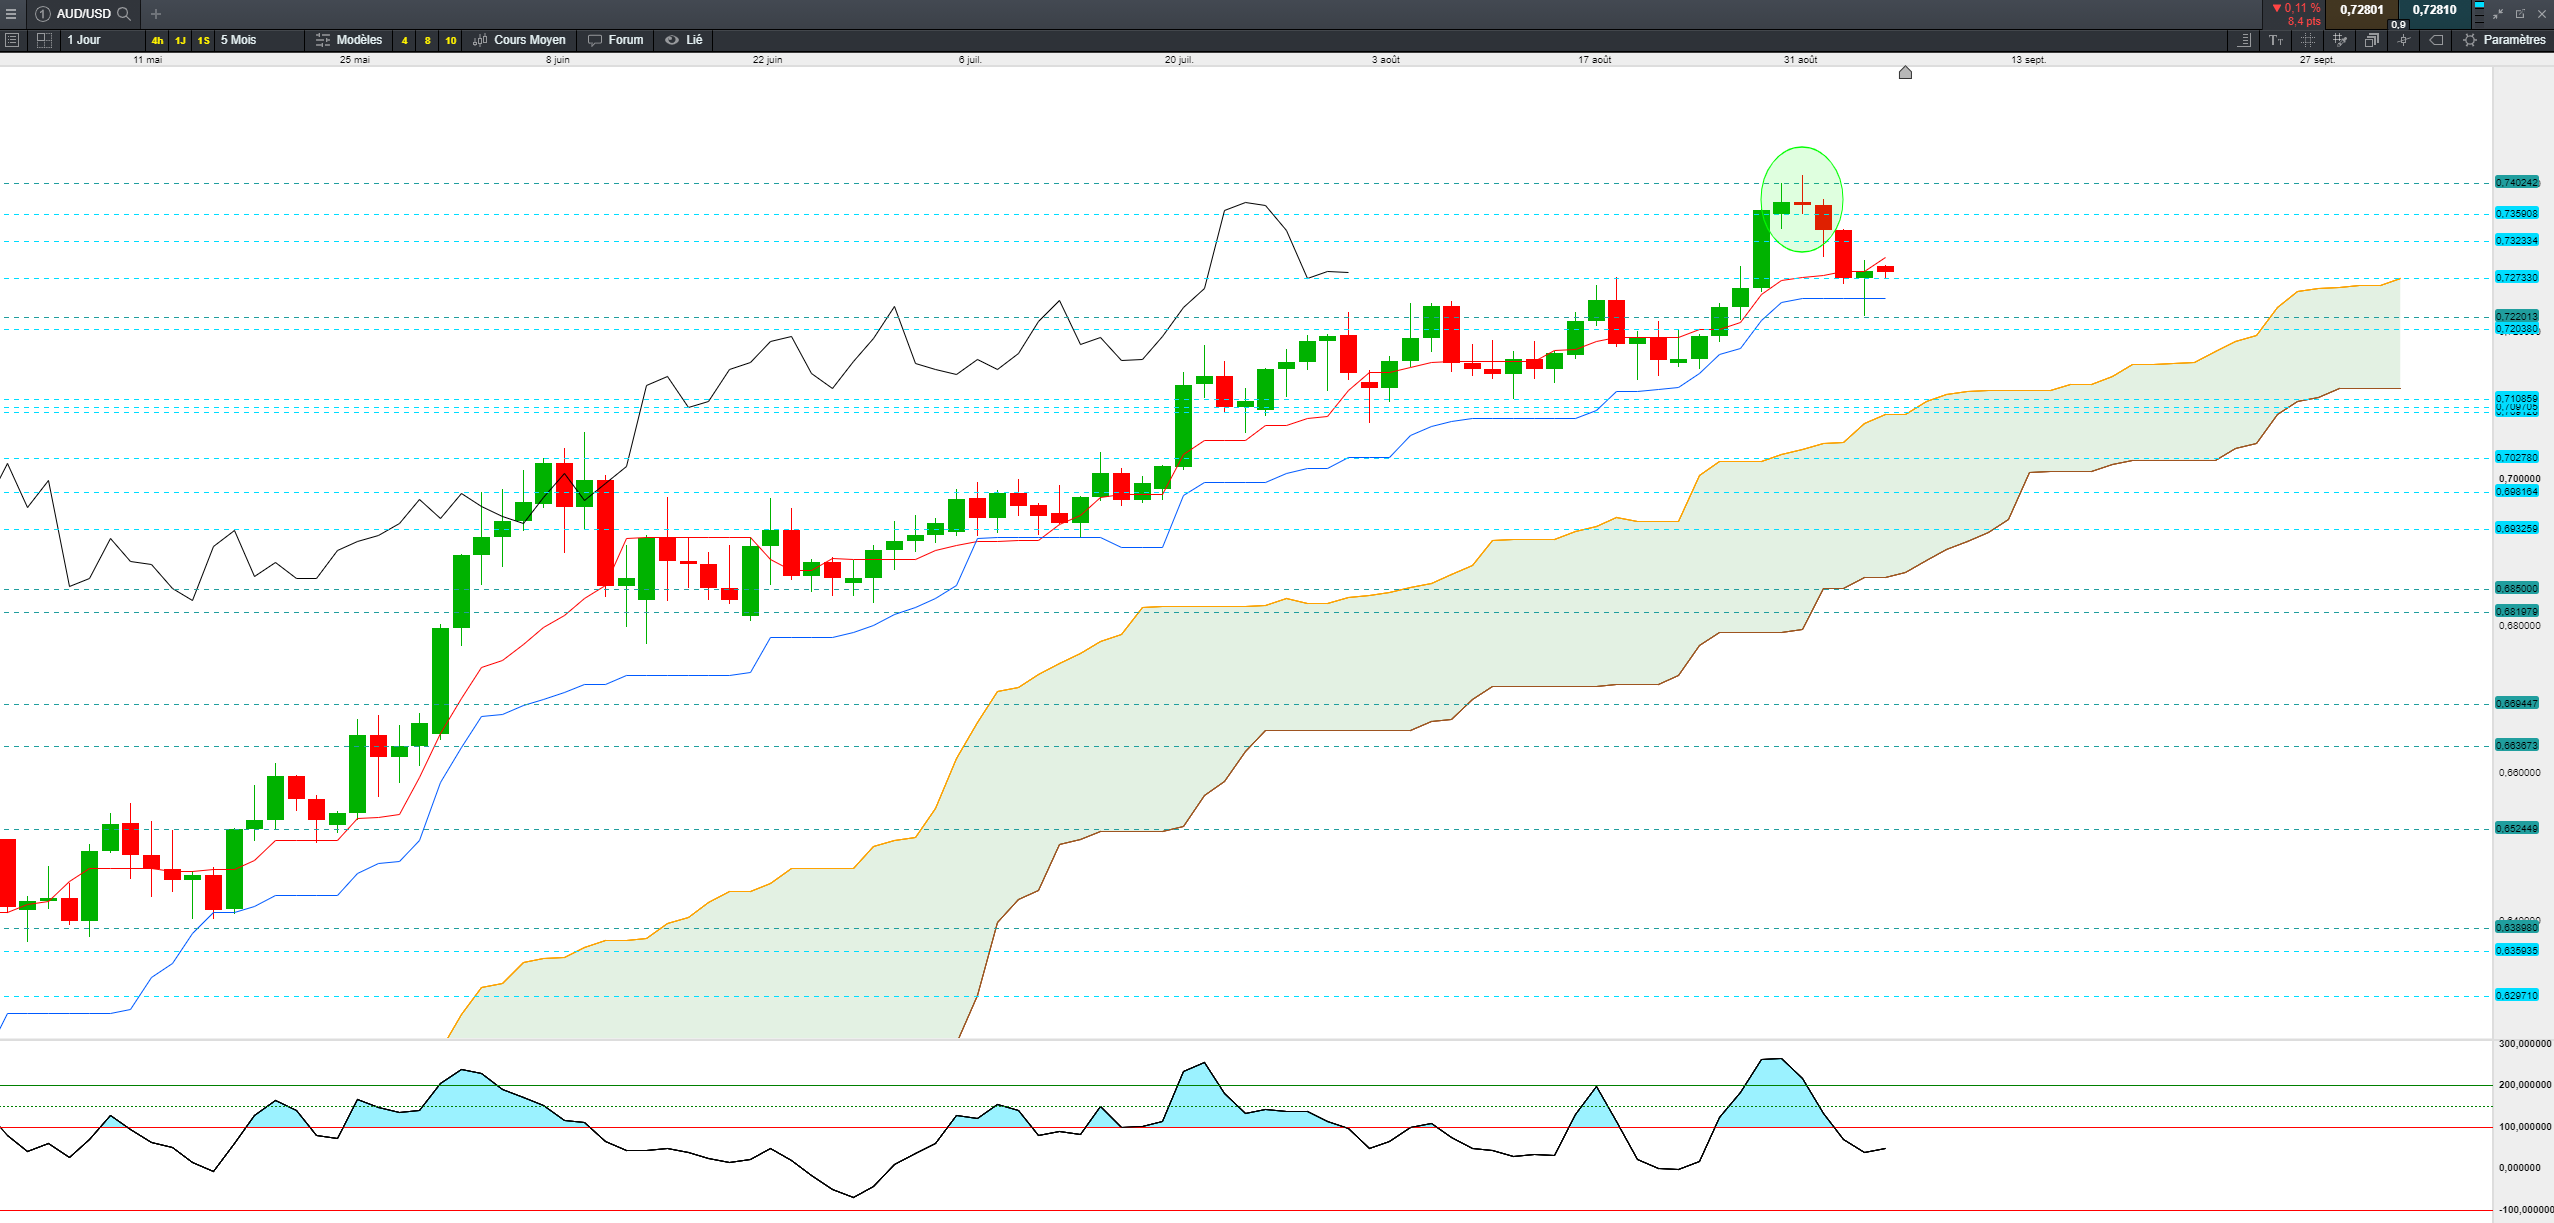
Task: Click the 0,72810 buy price box
Action: coord(2434,11)
